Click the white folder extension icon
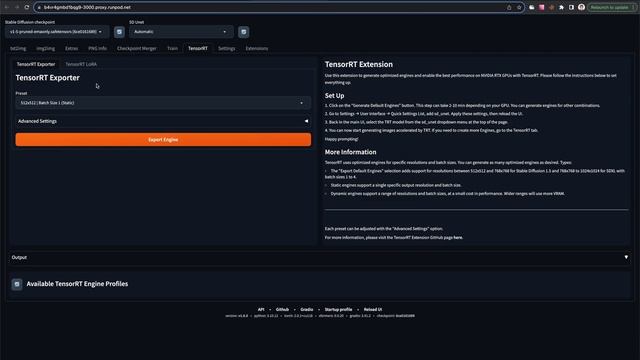640x360 pixels. pos(532,7)
